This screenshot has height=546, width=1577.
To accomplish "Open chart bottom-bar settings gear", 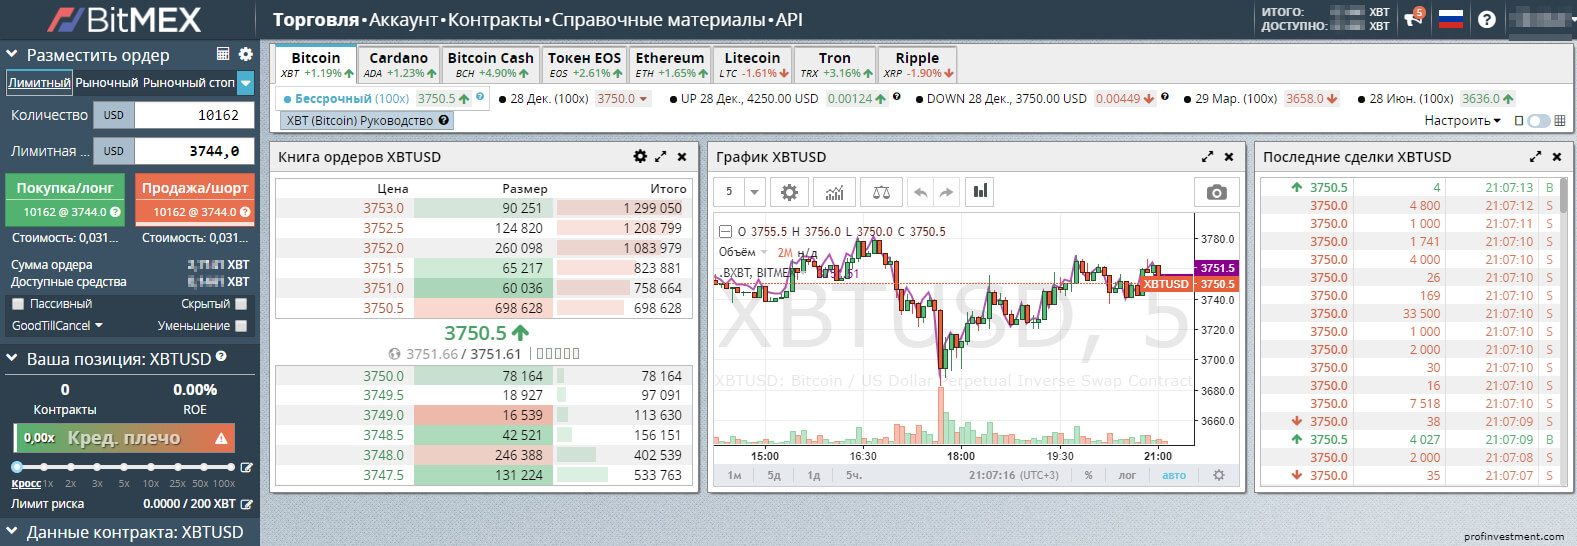I will click(1218, 475).
